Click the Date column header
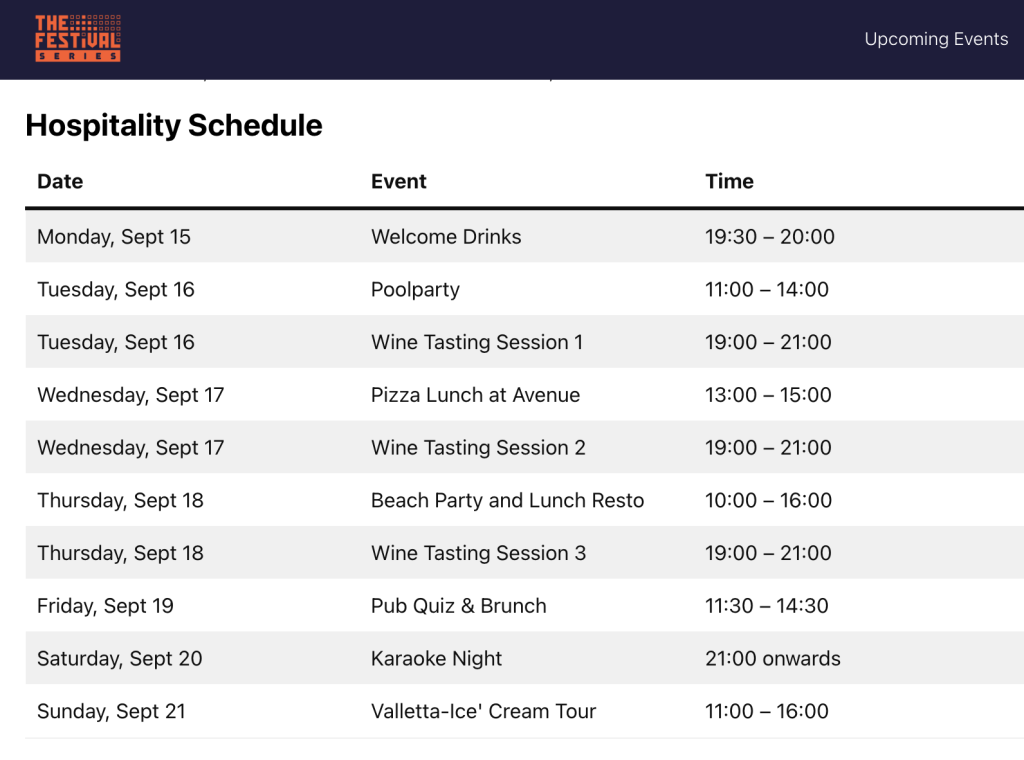The image size is (1024, 760). tap(60, 182)
